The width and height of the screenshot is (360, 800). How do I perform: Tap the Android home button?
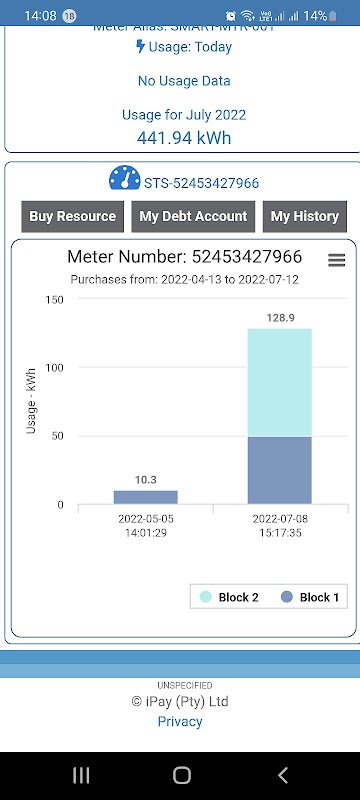[x=182, y=775]
